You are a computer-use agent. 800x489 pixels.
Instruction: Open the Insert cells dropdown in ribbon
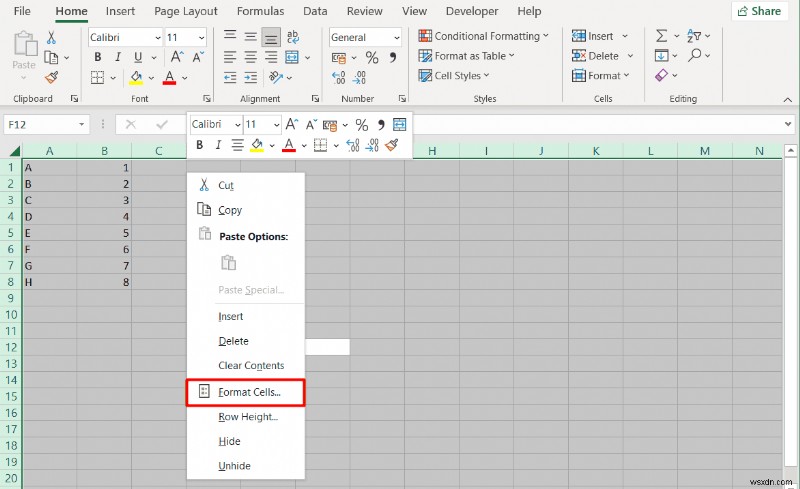[624, 36]
